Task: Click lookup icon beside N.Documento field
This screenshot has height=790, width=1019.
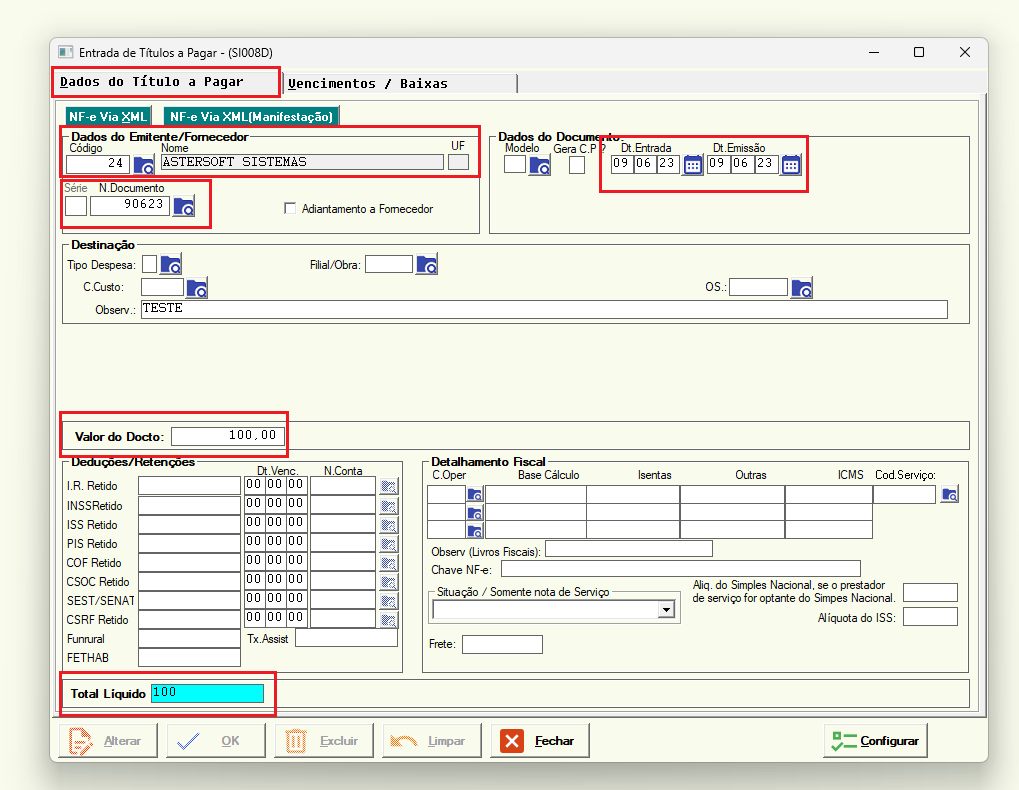Action: pos(184,207)
